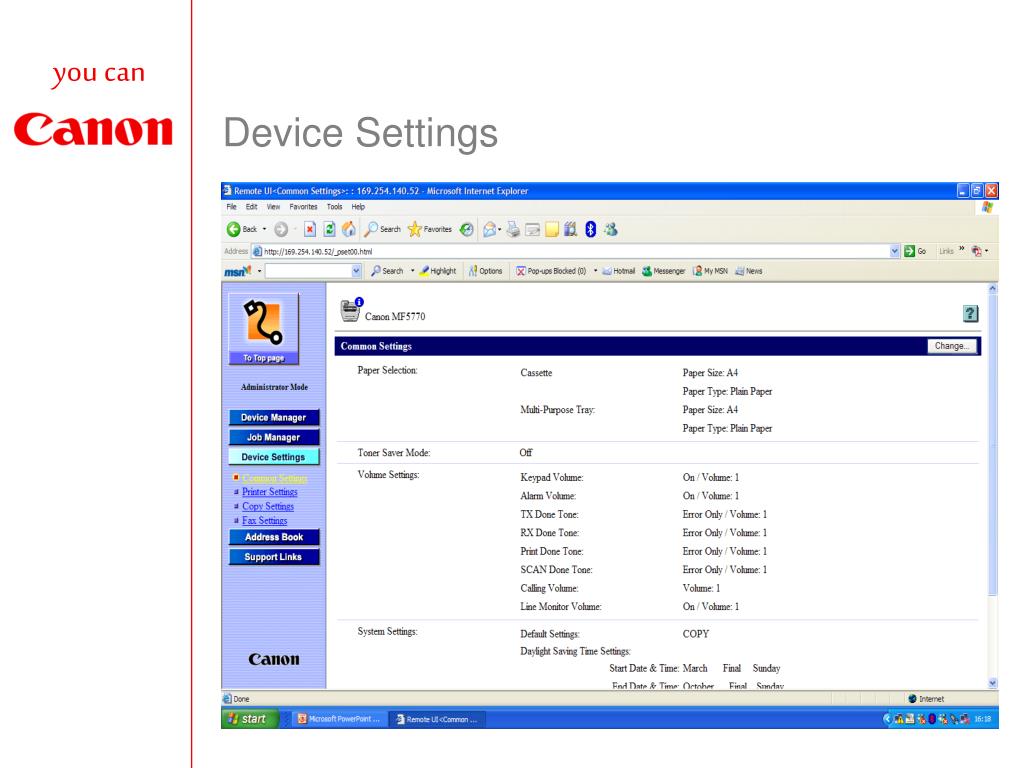The image size is (1024, 768).
Task: Go to Home page icon
Action: (349, 229)
